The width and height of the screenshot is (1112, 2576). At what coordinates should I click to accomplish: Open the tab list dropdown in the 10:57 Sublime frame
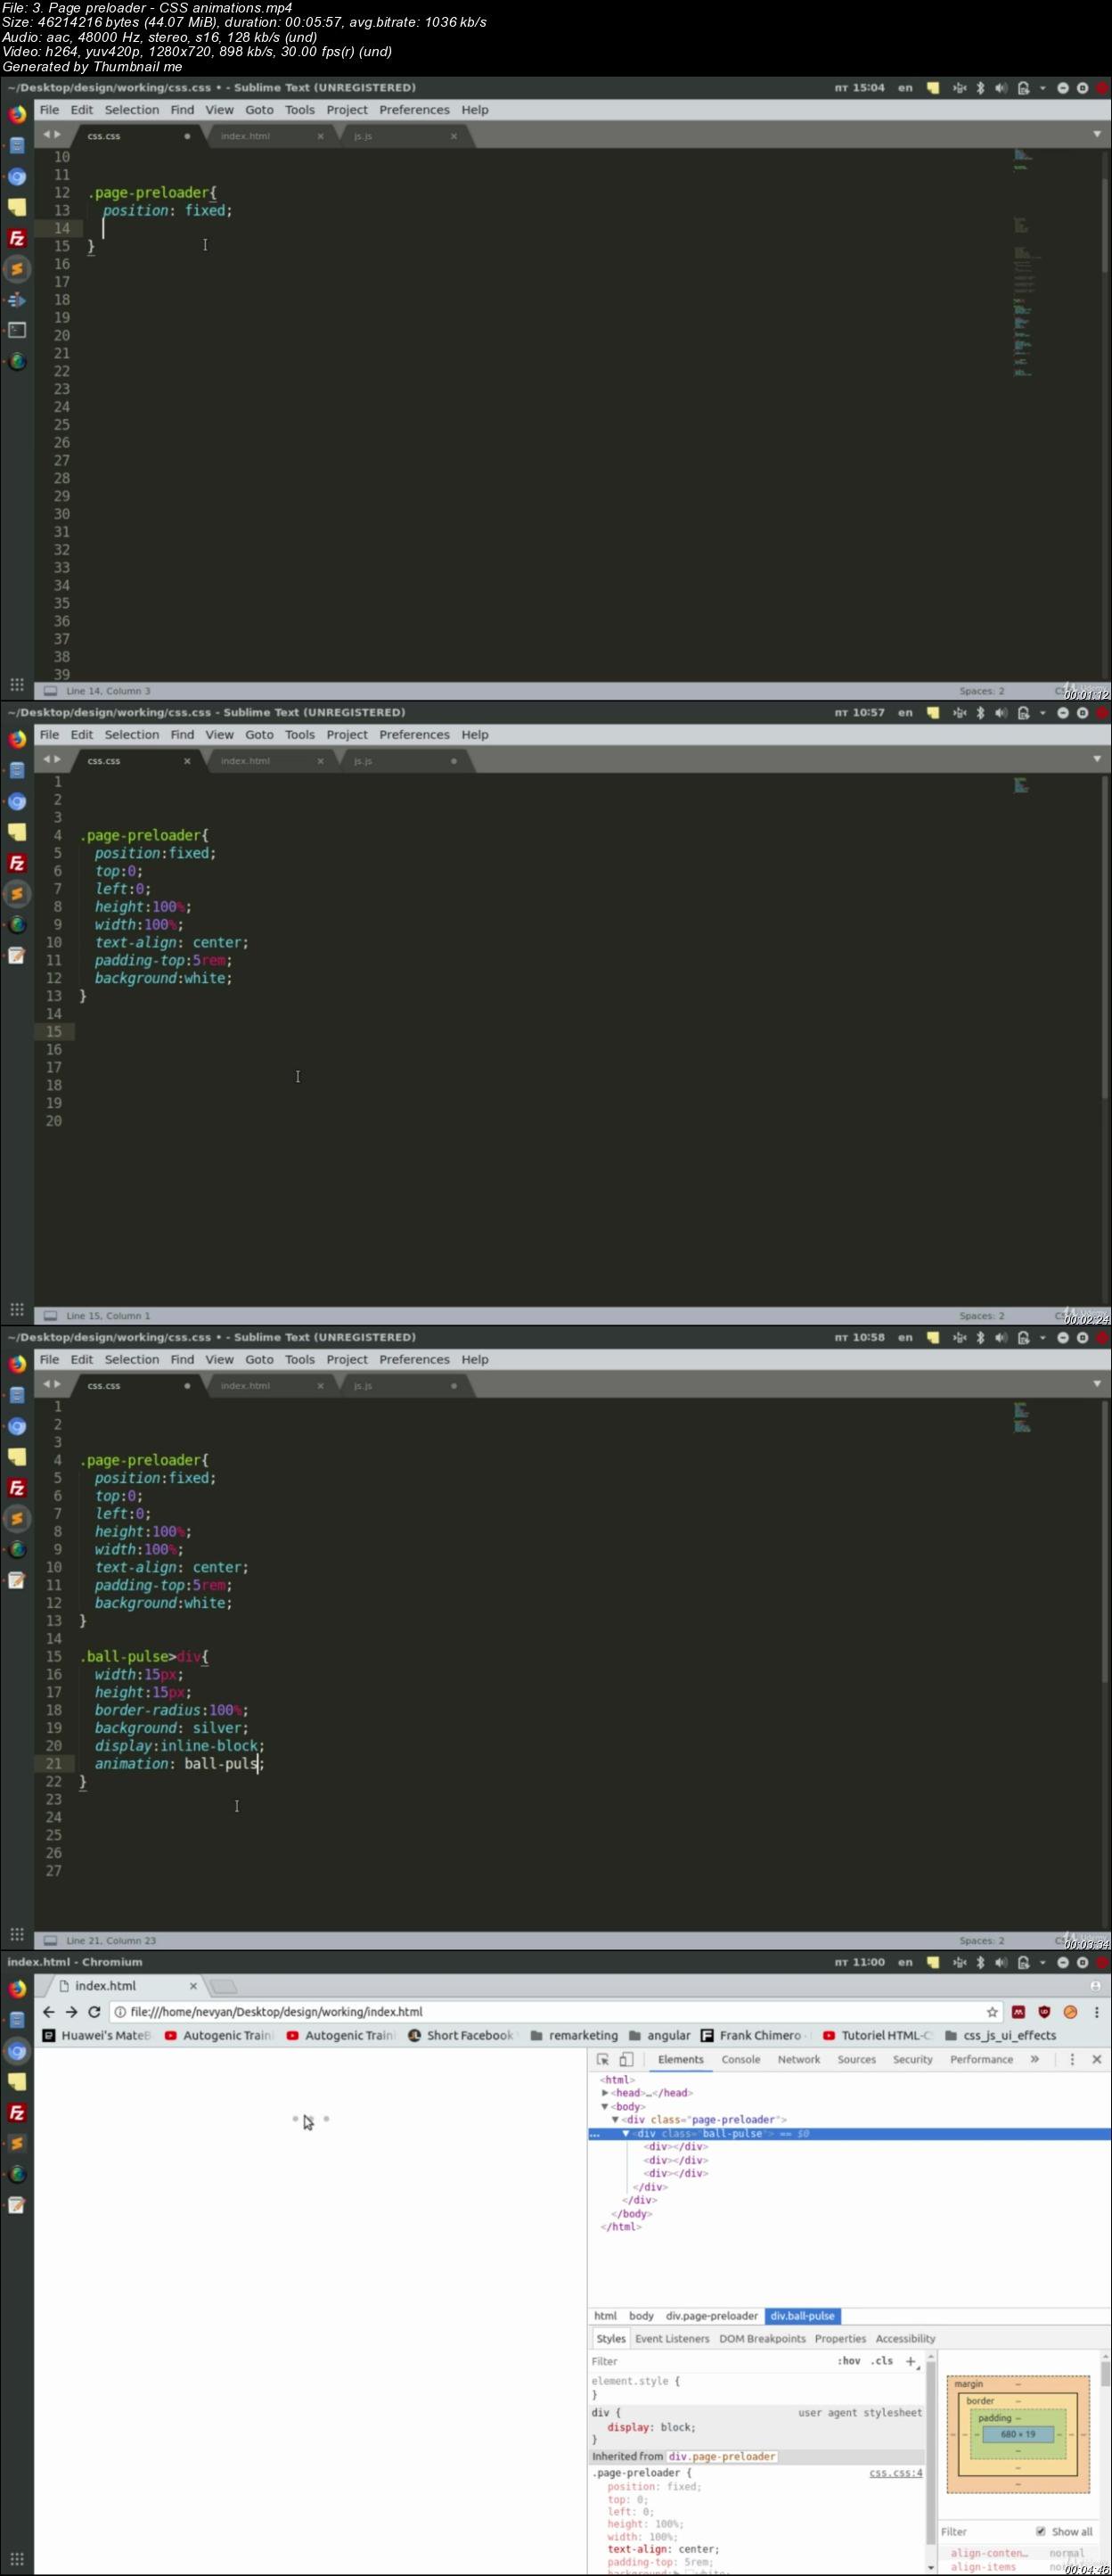pyautogui.click(x=1097, y=759)
